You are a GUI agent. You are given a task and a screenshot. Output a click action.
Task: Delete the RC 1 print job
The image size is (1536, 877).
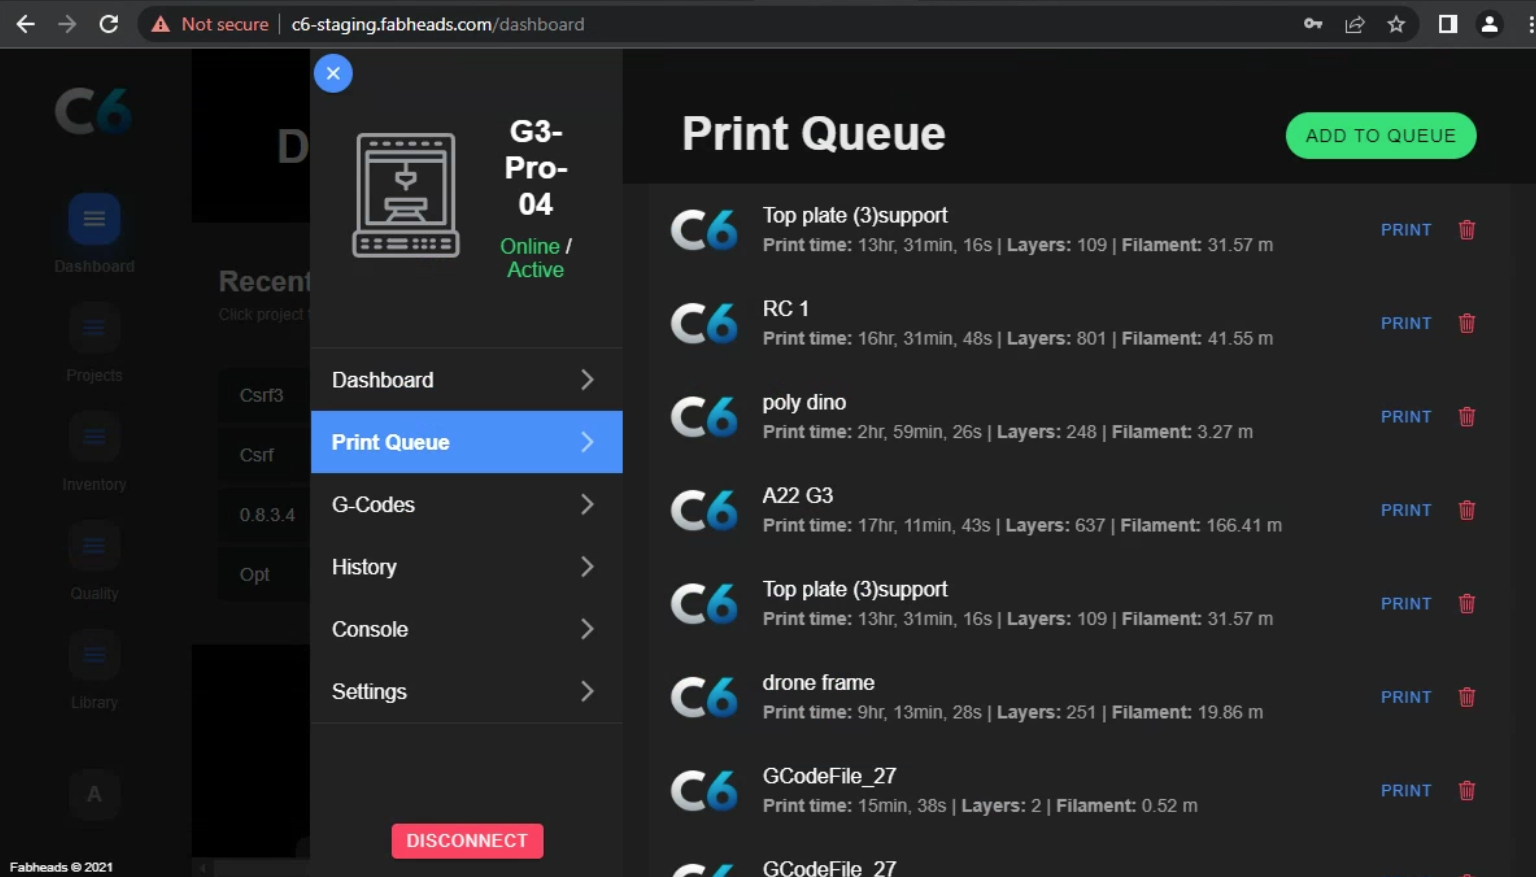coord(1466,323)
